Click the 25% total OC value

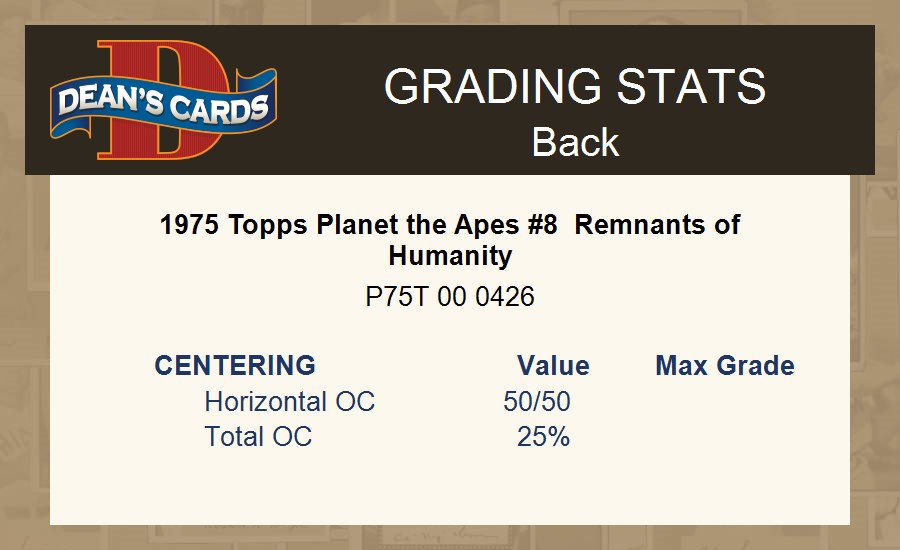[x=543, y=436]
